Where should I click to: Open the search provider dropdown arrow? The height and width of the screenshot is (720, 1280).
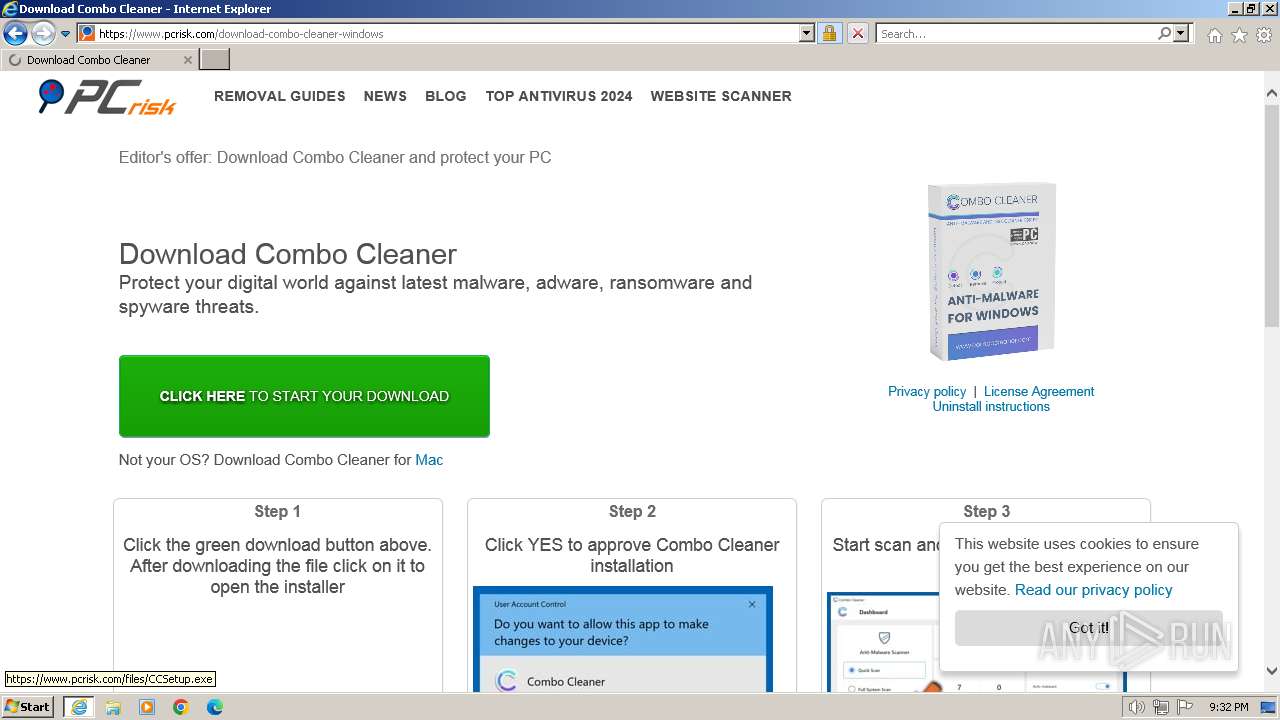[1181, 33]
